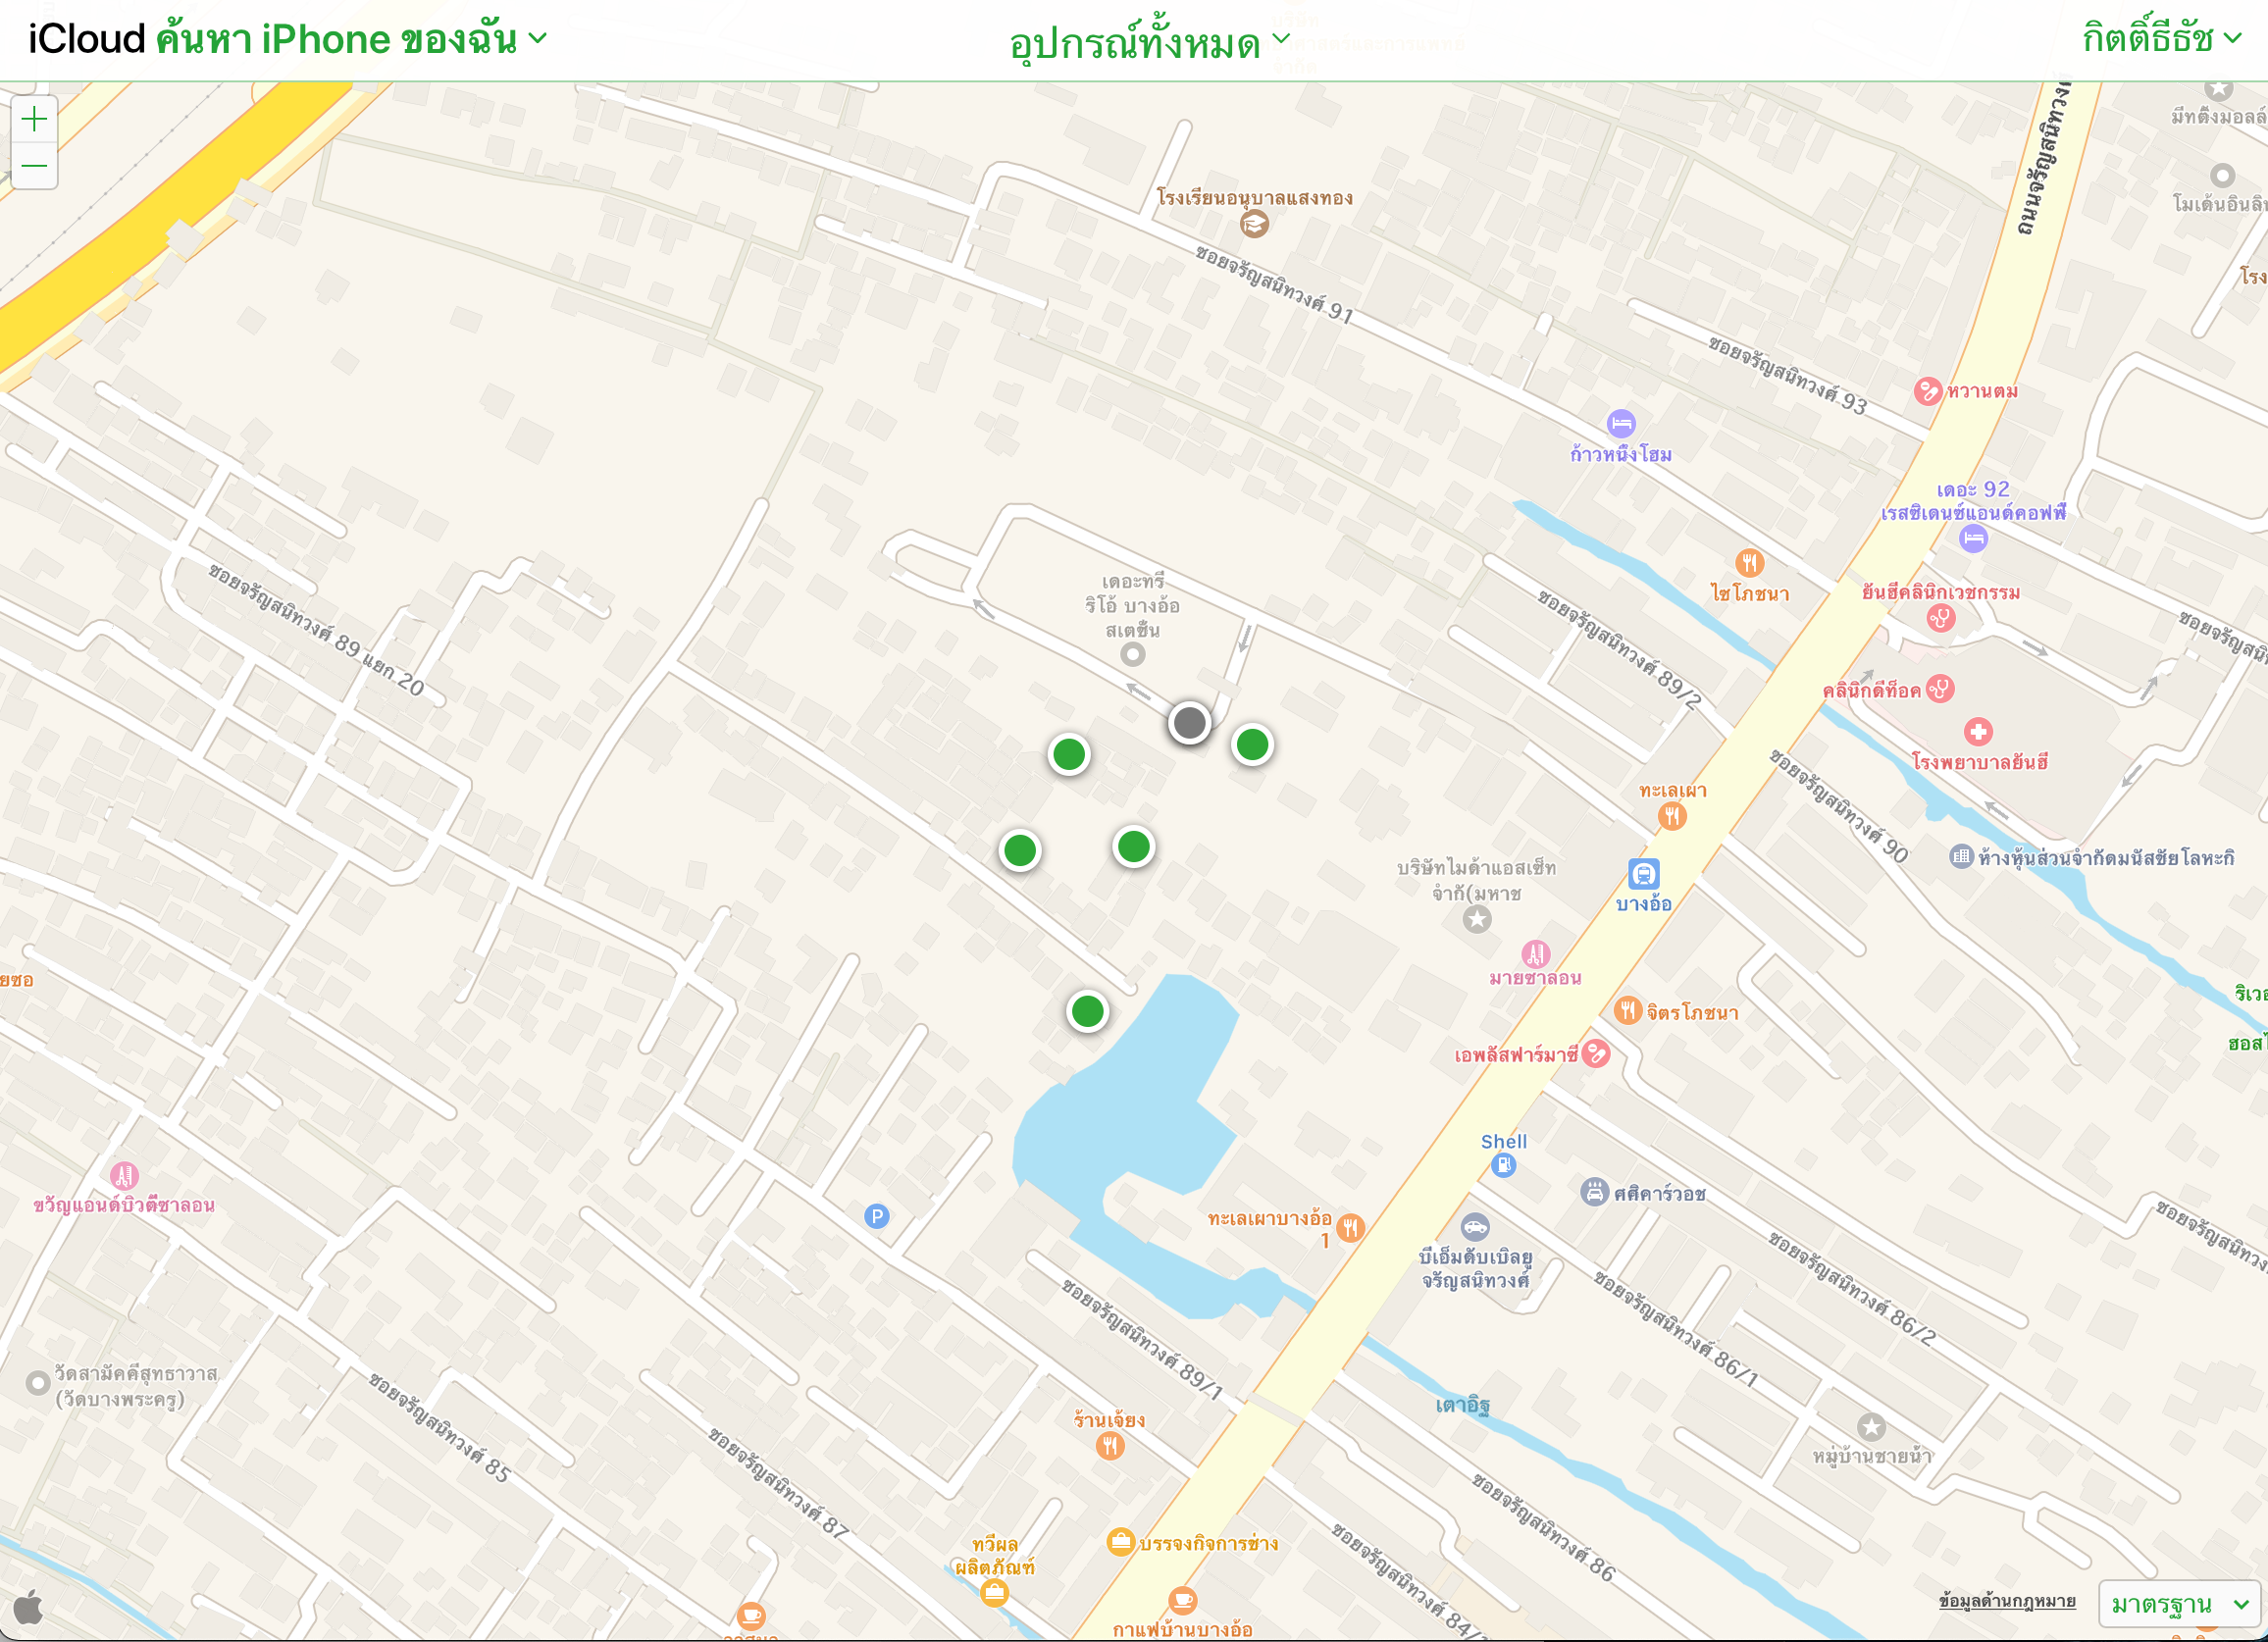Image resolution: width=2268 pixels, height=1642 pixels.
Task: Select the gray offline device pin
Action: point(1189,722)
